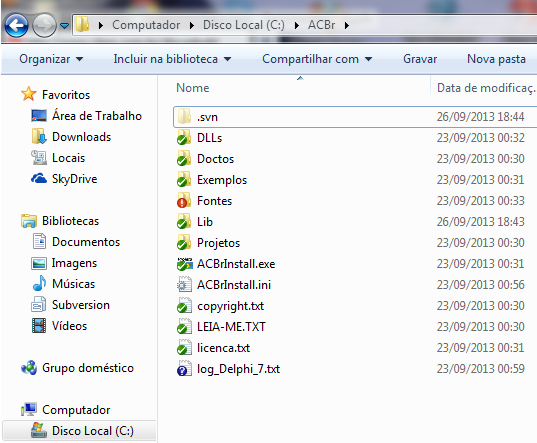The width and height of the screenshot is (537, 443).
Task: Click the Gravar toolbar command
Action: point(420,59)
